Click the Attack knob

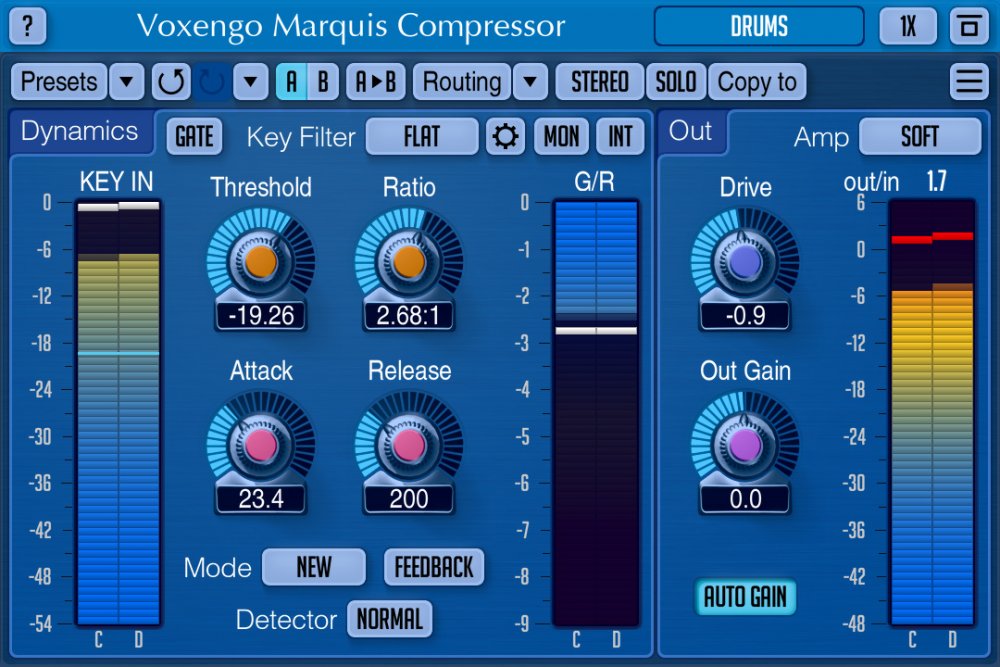tap(261, 445)
